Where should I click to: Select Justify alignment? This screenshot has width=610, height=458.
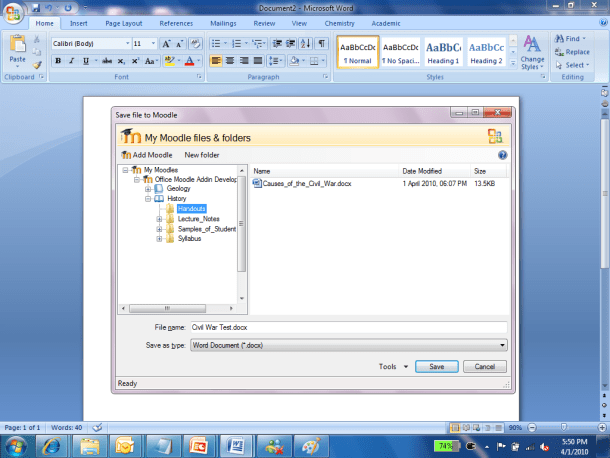click(x=258, y=61)
